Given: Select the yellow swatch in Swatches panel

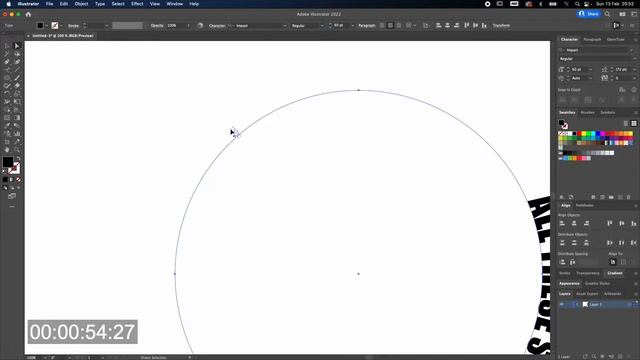Looking at the screenshot, I should coord(584,133).
